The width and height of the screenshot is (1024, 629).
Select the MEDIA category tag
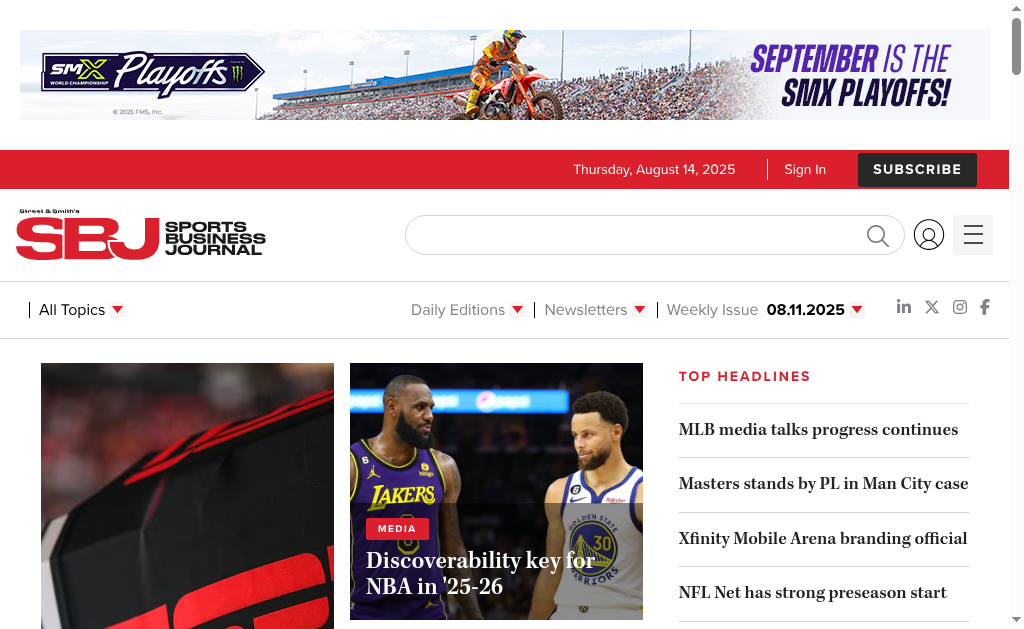coord(397,528)
